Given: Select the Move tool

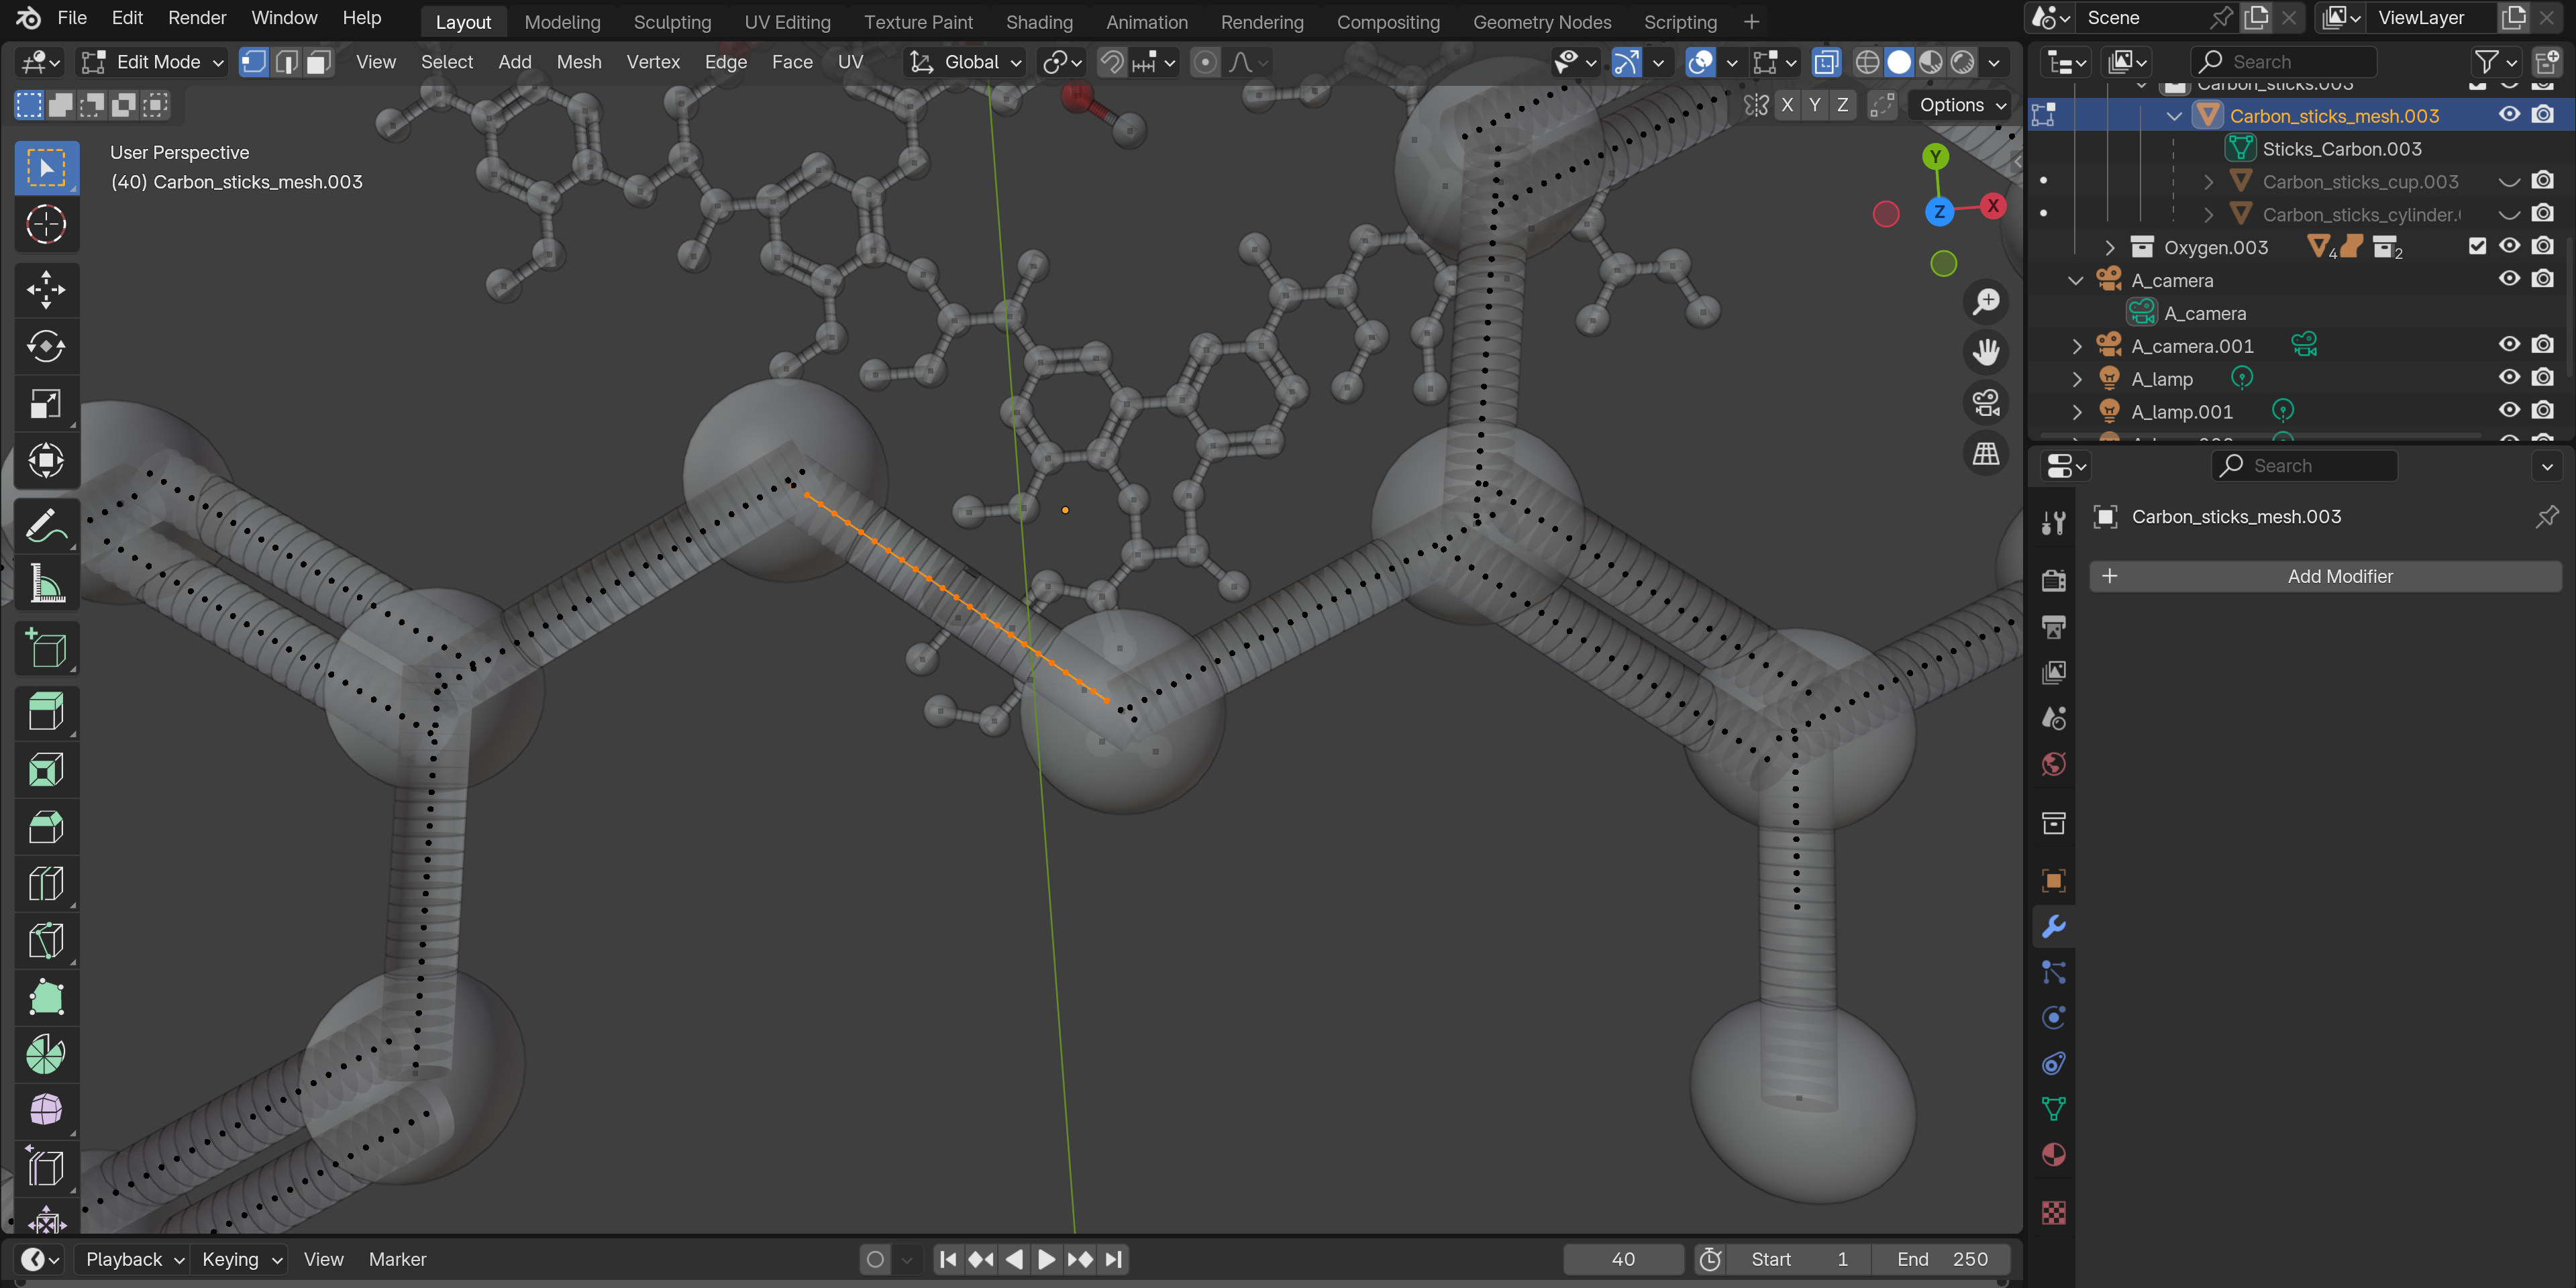Looking at the screenshot, I should point(46,290).
